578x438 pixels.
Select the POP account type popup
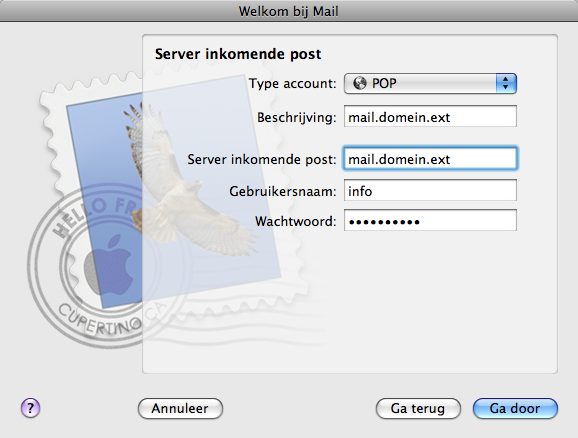pos(430,83)
